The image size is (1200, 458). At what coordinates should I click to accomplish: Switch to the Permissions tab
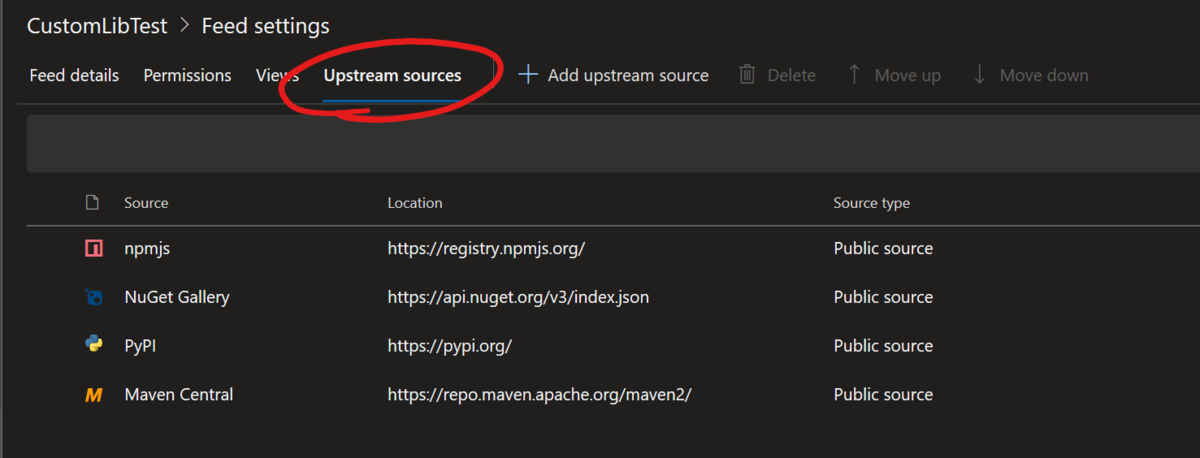tap(187, 75)
